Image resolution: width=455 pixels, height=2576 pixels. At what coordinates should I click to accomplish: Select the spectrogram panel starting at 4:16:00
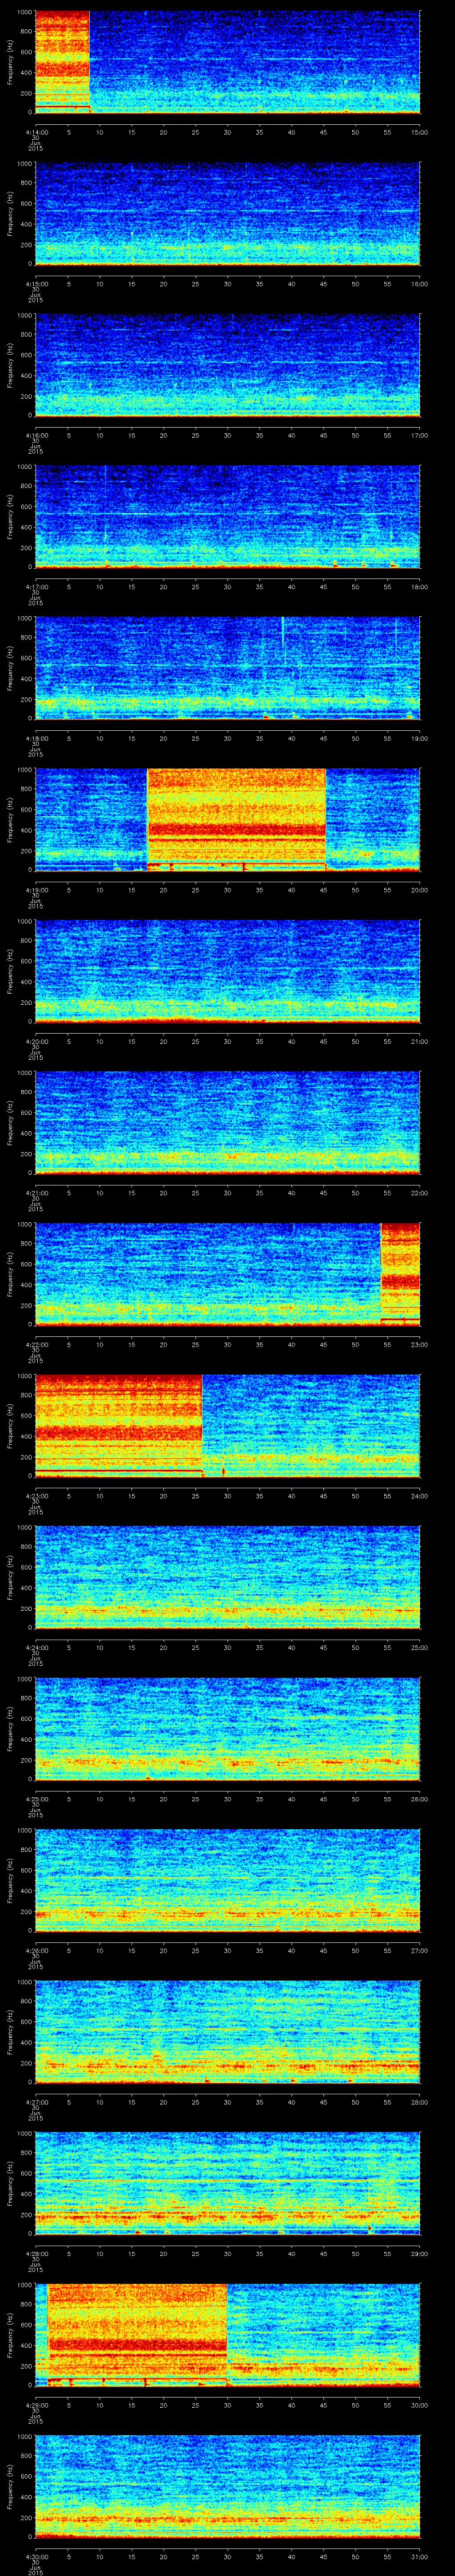227,365
